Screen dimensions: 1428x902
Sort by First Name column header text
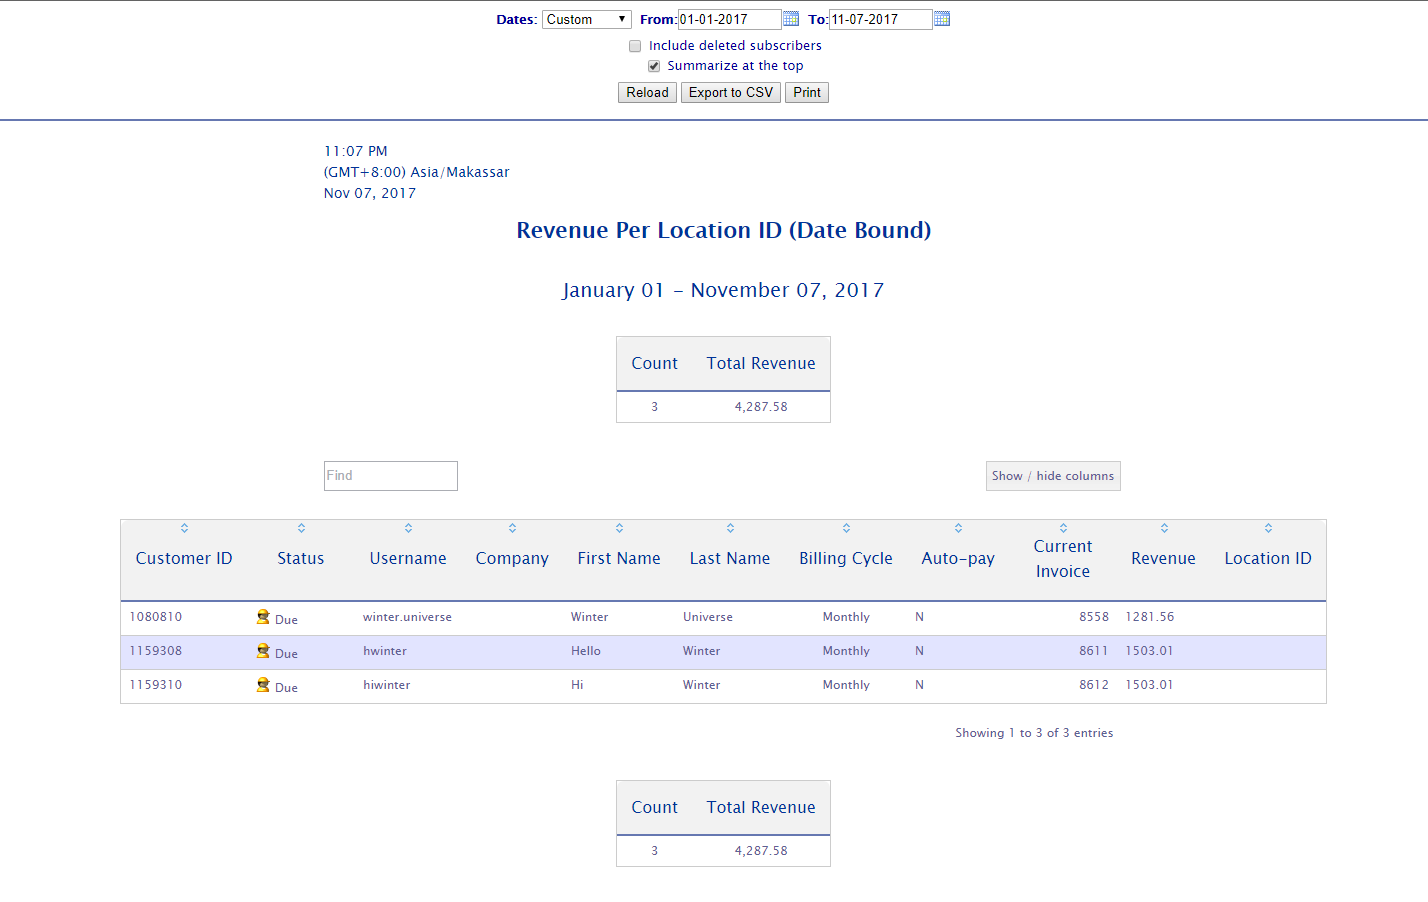619,559
